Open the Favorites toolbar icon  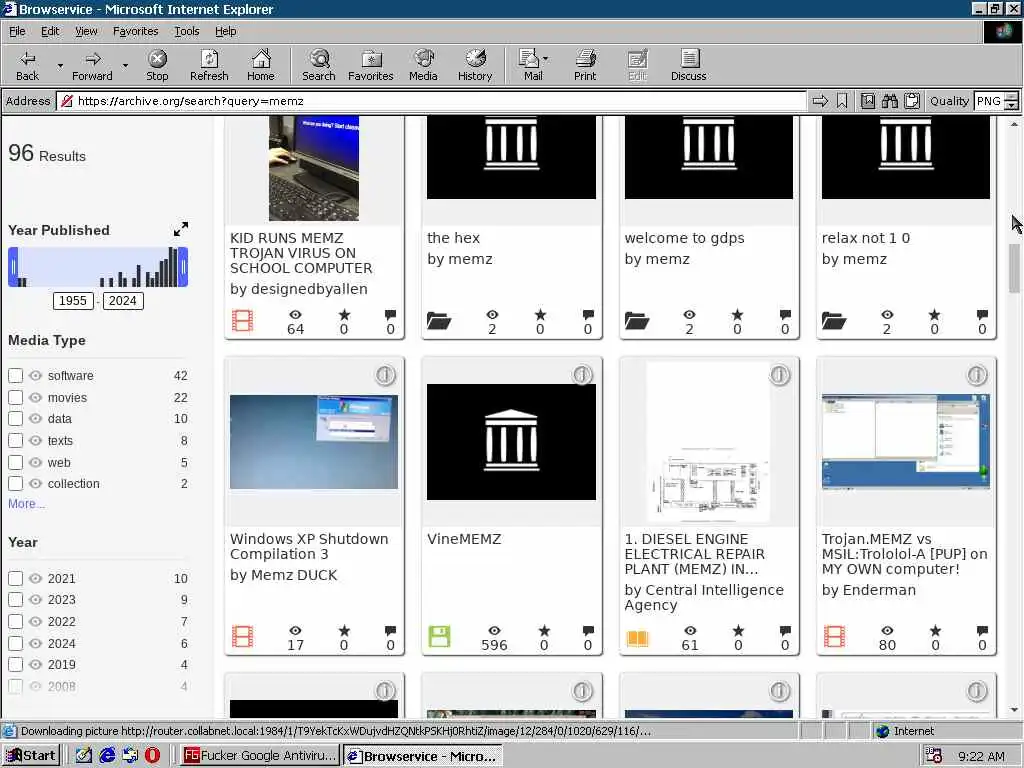371,65
